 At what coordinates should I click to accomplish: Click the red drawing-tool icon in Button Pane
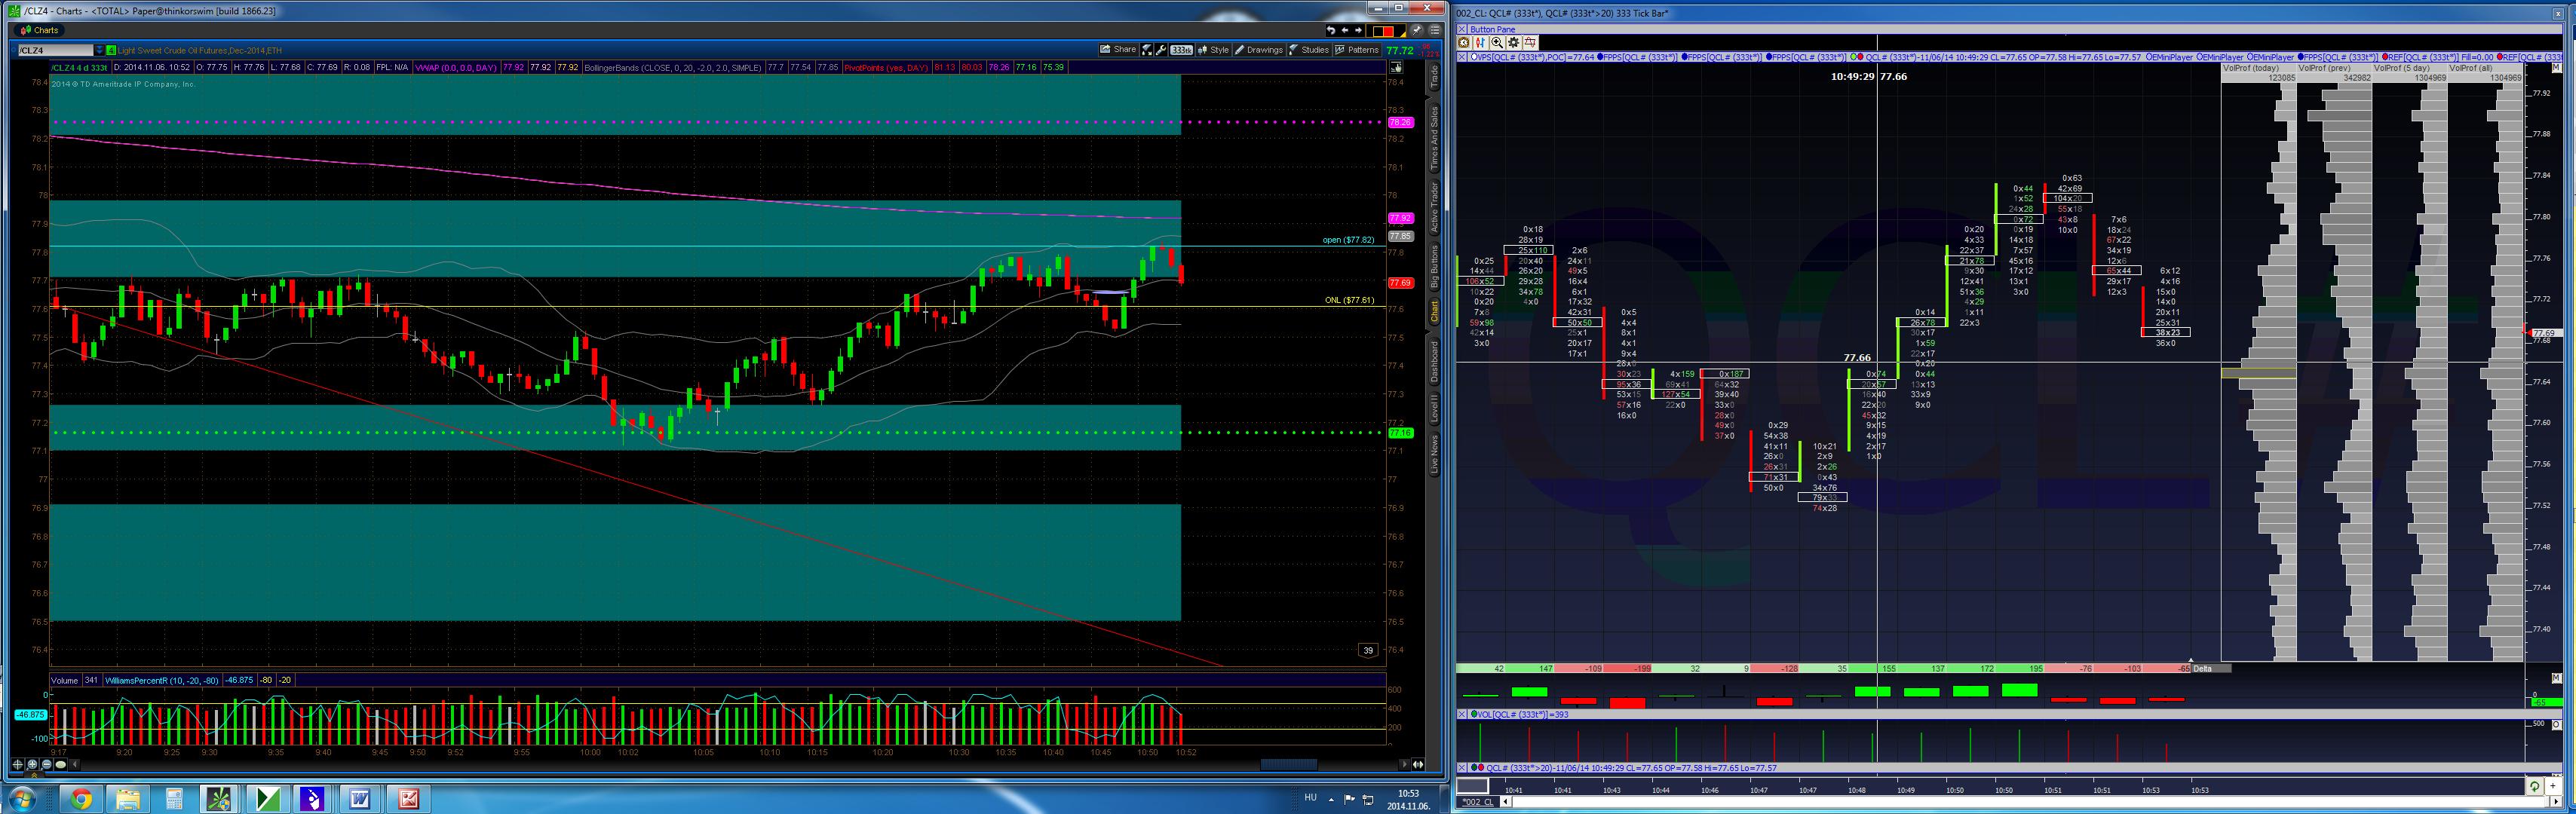point(1530,42)
